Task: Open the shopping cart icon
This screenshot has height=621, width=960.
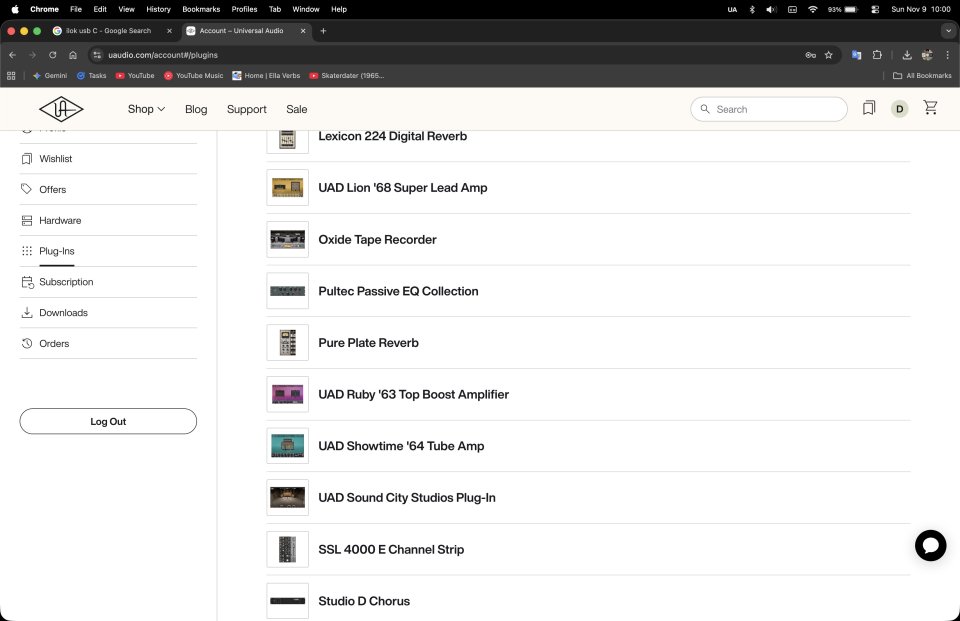Action: pos(930,108)
